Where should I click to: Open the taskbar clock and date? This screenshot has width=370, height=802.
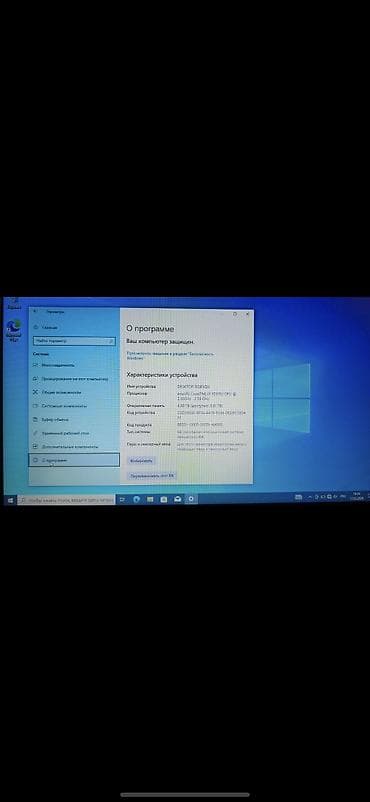point(357,496)
